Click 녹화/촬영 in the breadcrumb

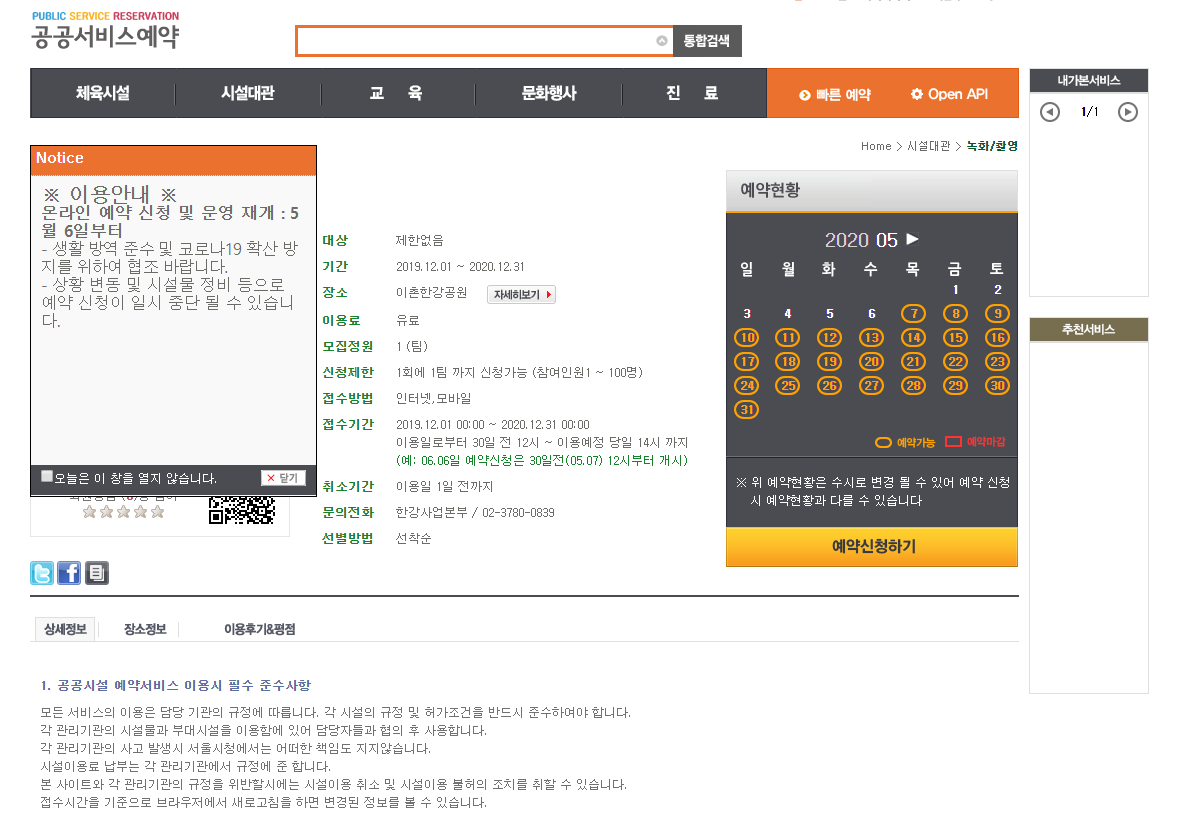[992, 146]
